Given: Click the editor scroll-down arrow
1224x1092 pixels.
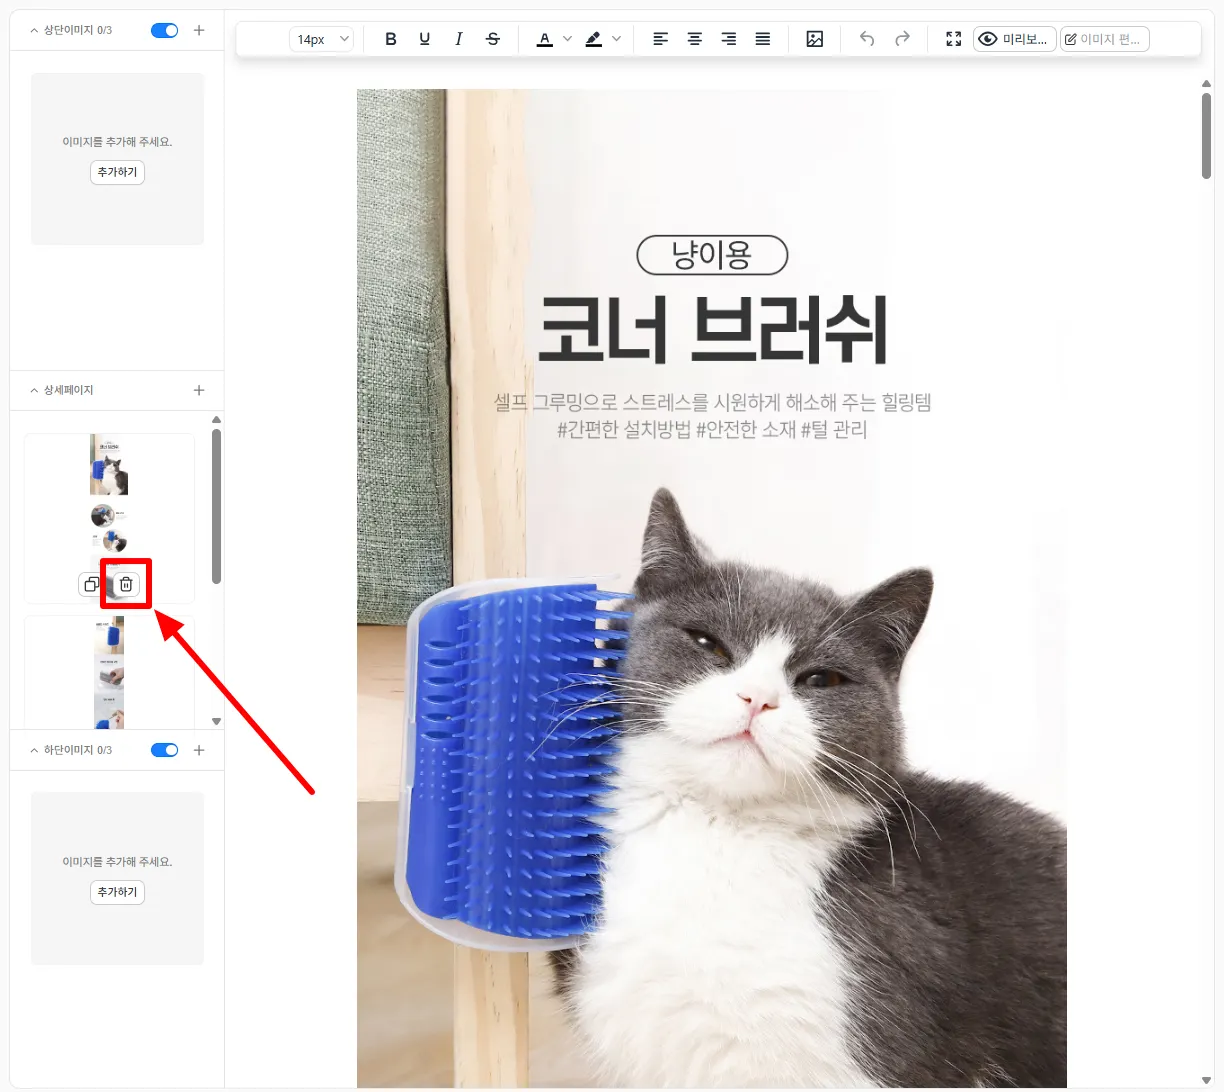Looking at the screenshot, I should [x=1207, y=1081].
